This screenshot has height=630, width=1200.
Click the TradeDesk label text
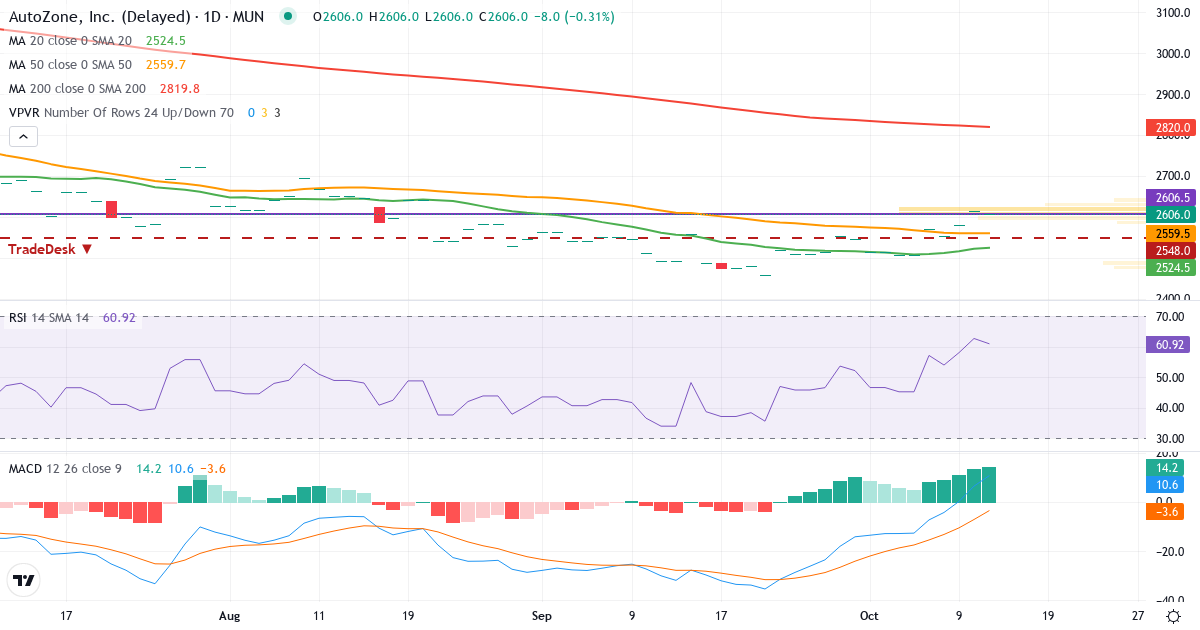click(43, 249)
